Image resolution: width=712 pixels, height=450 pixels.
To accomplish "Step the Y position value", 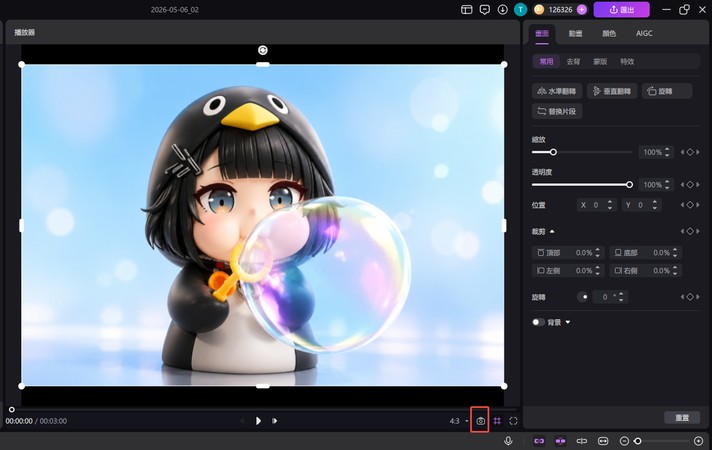I will point(655,205).
